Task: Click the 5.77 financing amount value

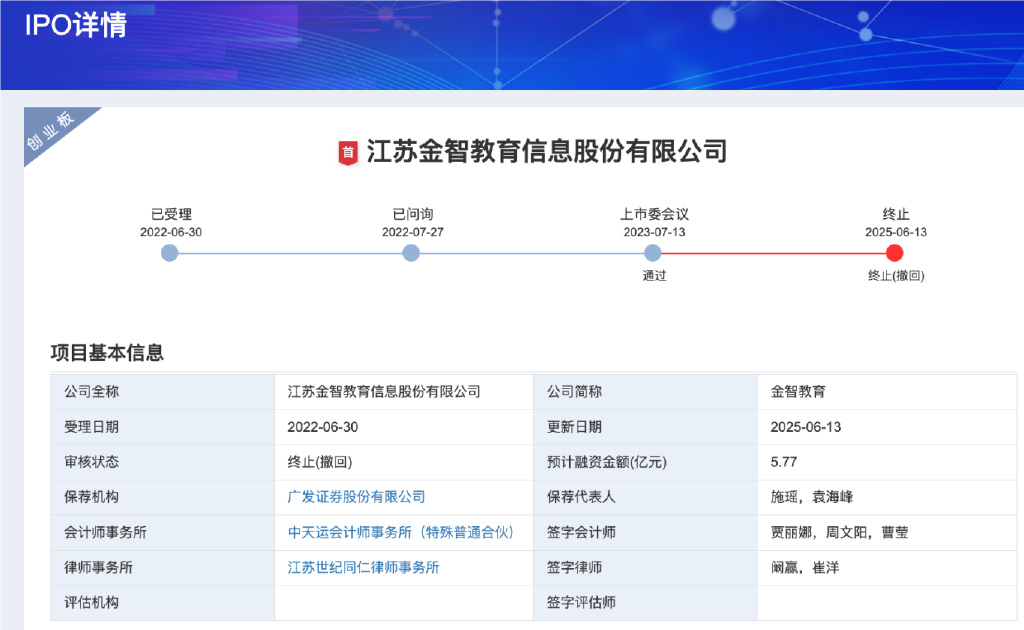Action: (784, 462)
